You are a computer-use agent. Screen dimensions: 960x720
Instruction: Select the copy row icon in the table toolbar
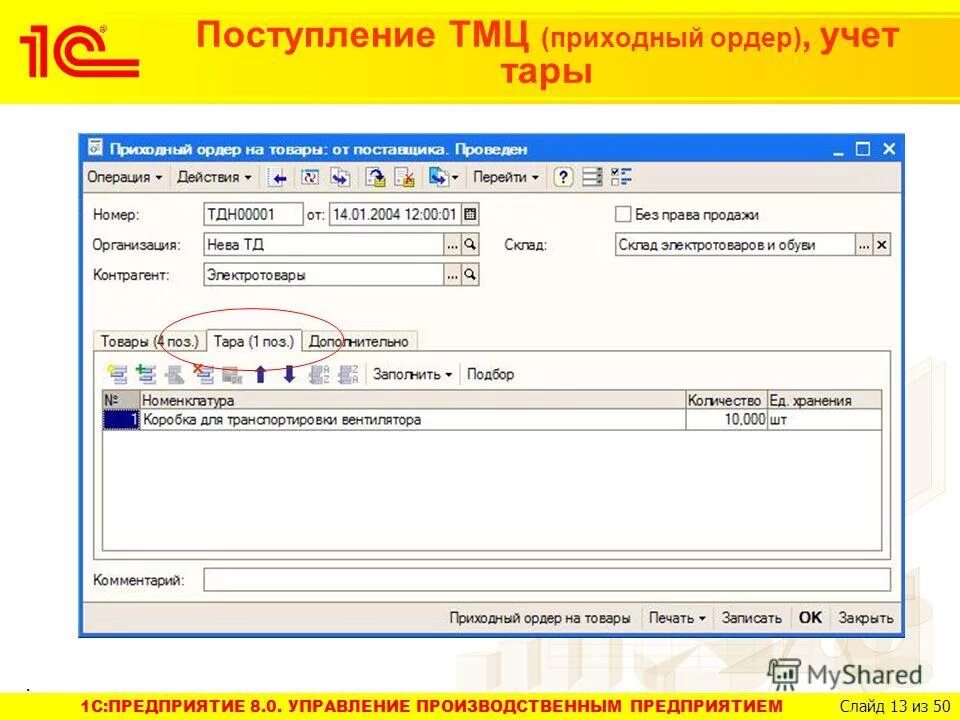point(145,375)
